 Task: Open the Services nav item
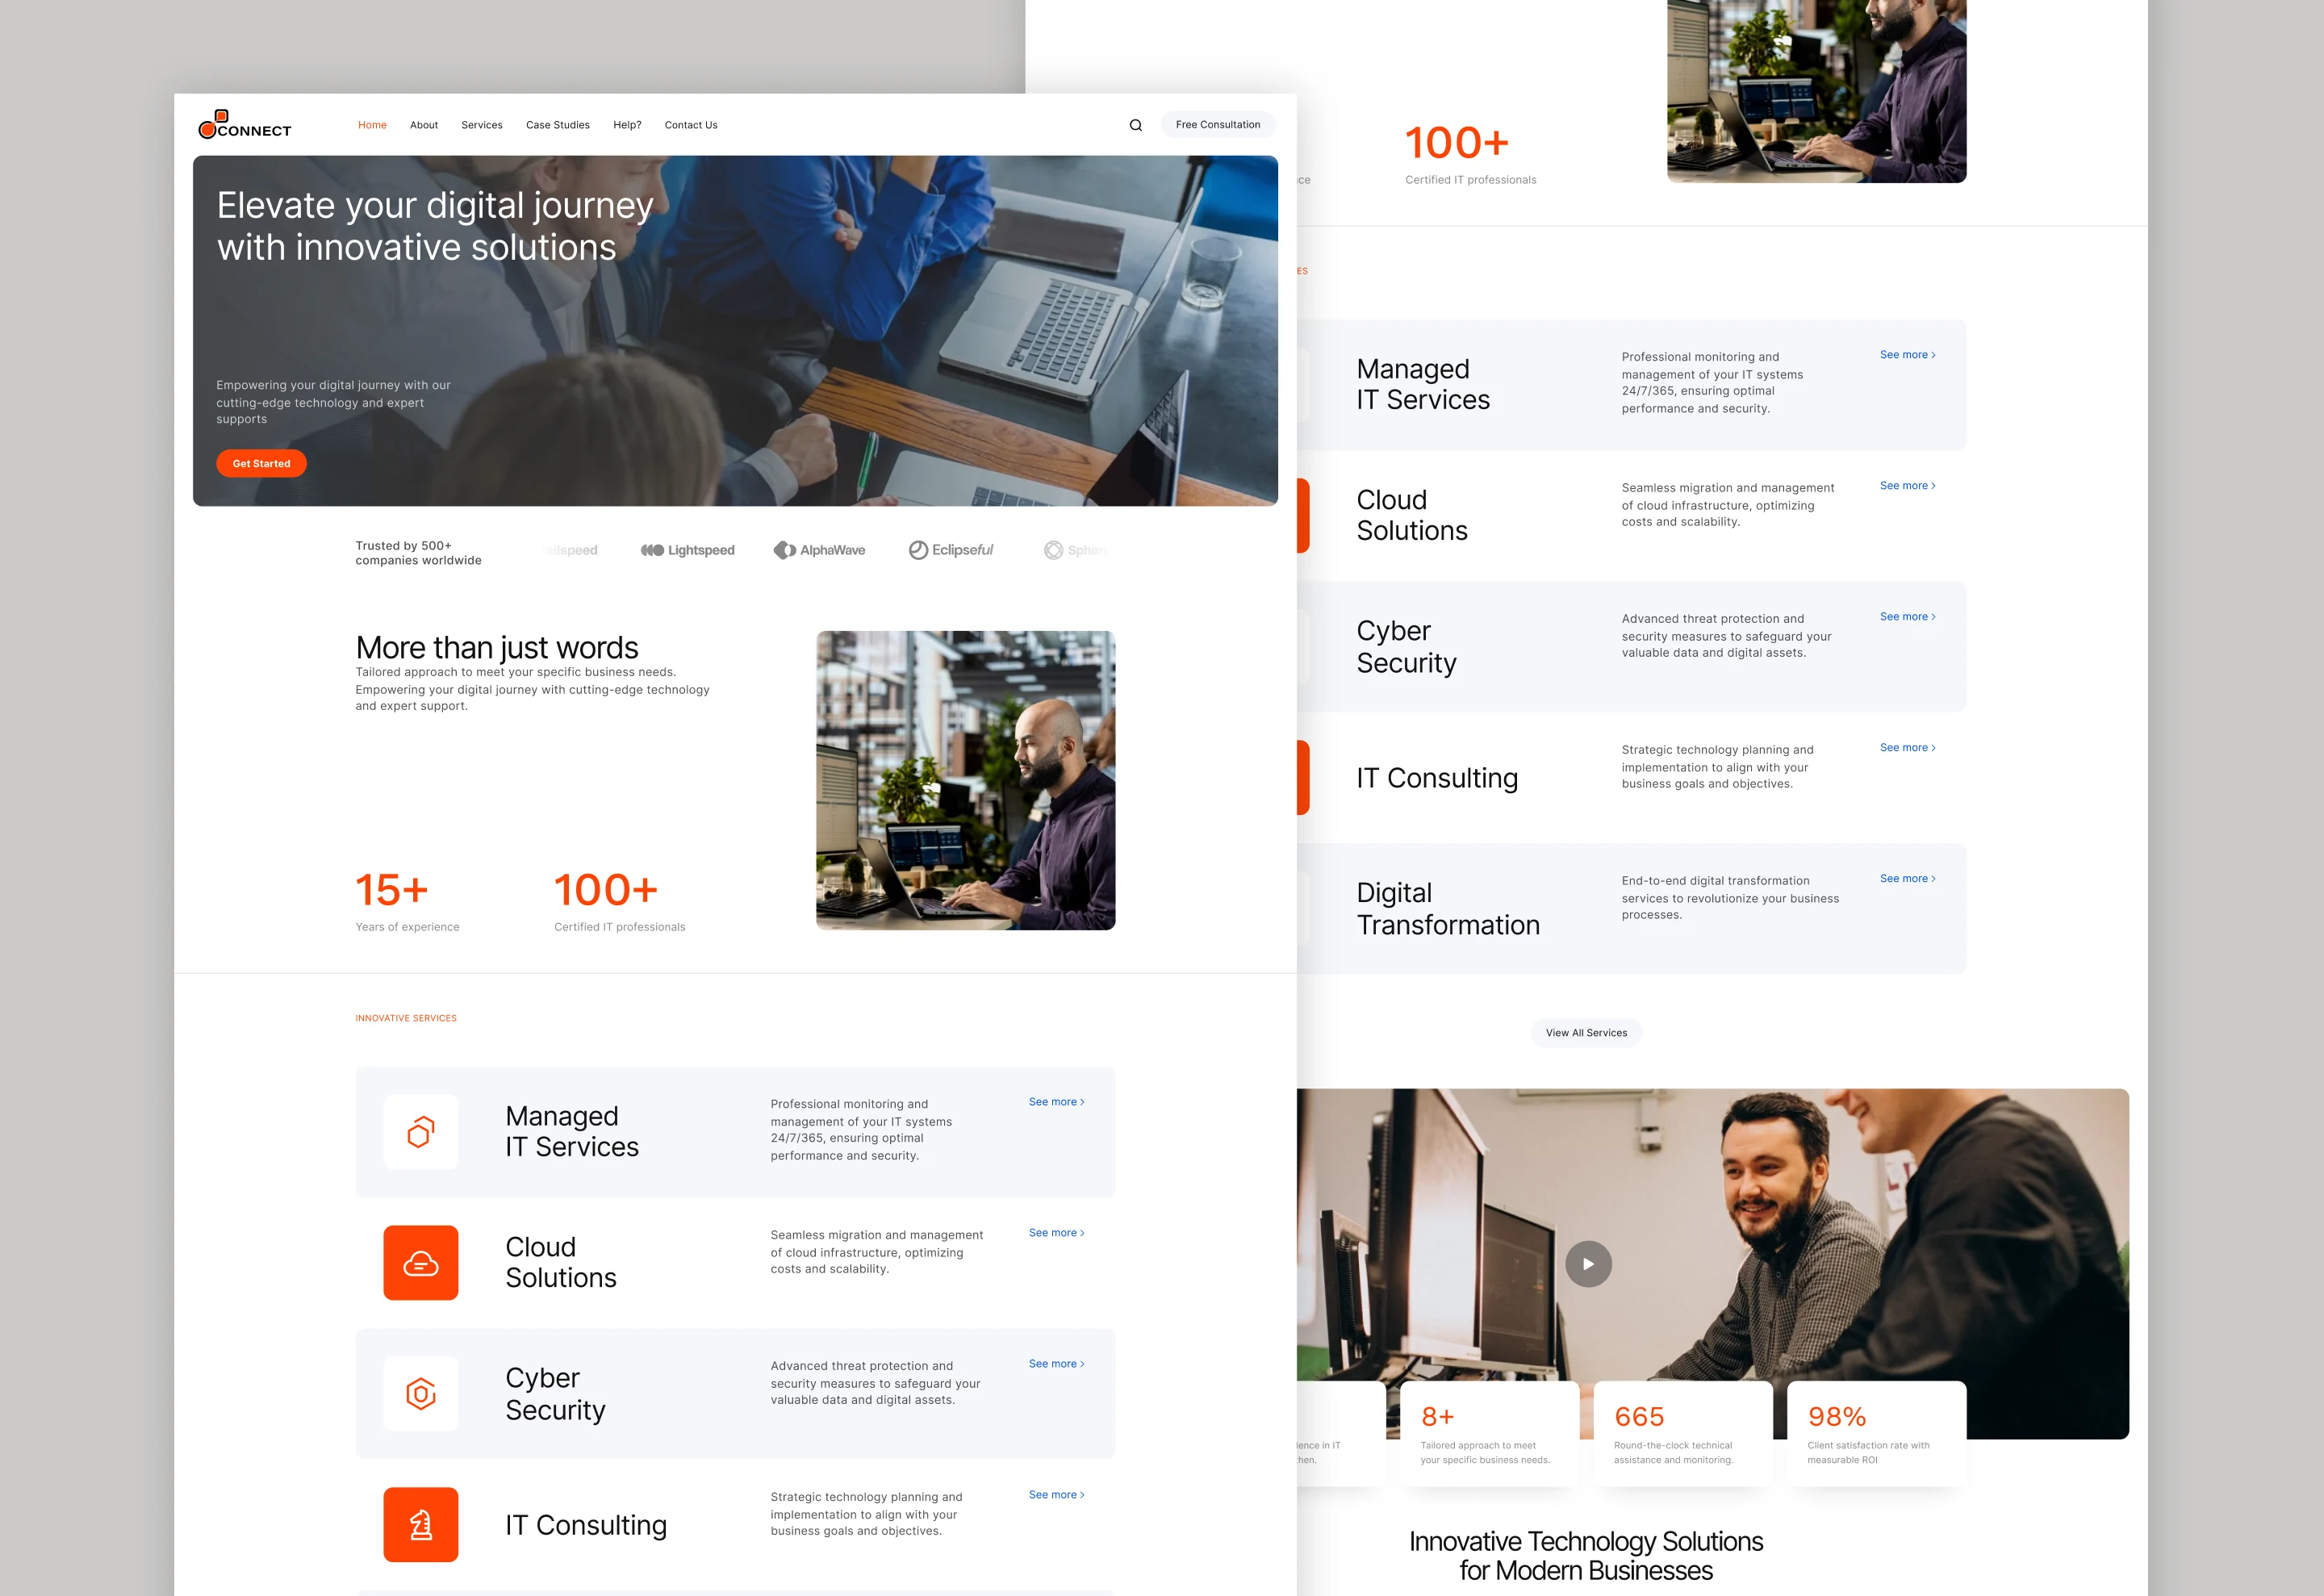point(482,125)
